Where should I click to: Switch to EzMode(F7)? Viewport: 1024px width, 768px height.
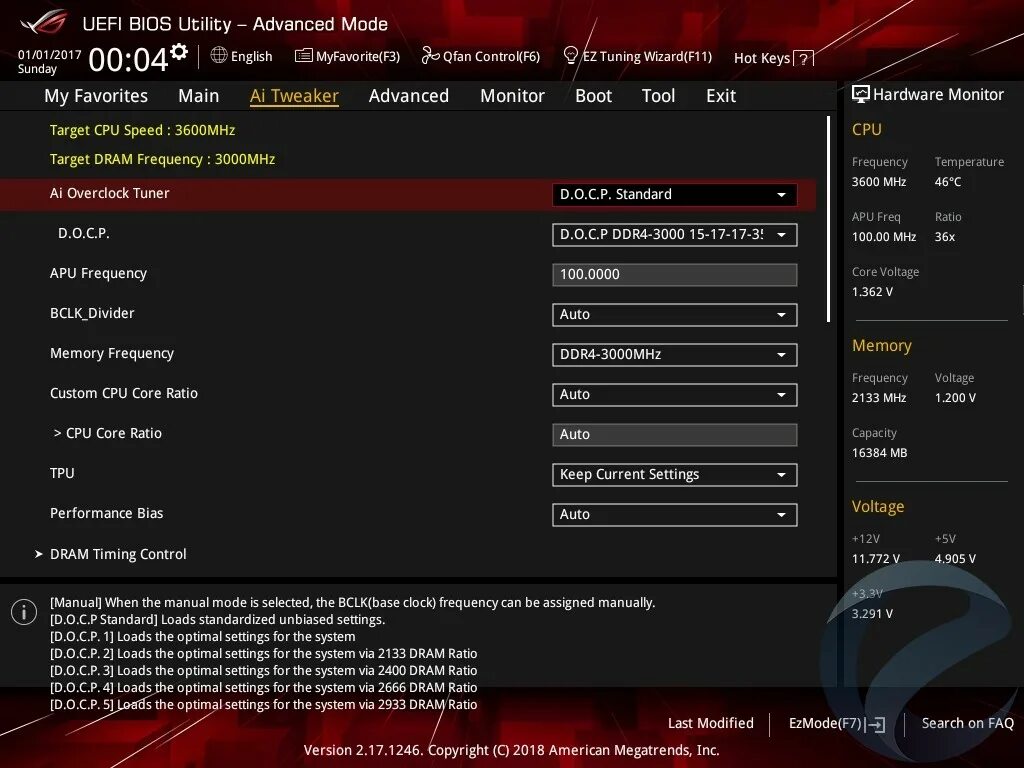[x=837, y=724]
